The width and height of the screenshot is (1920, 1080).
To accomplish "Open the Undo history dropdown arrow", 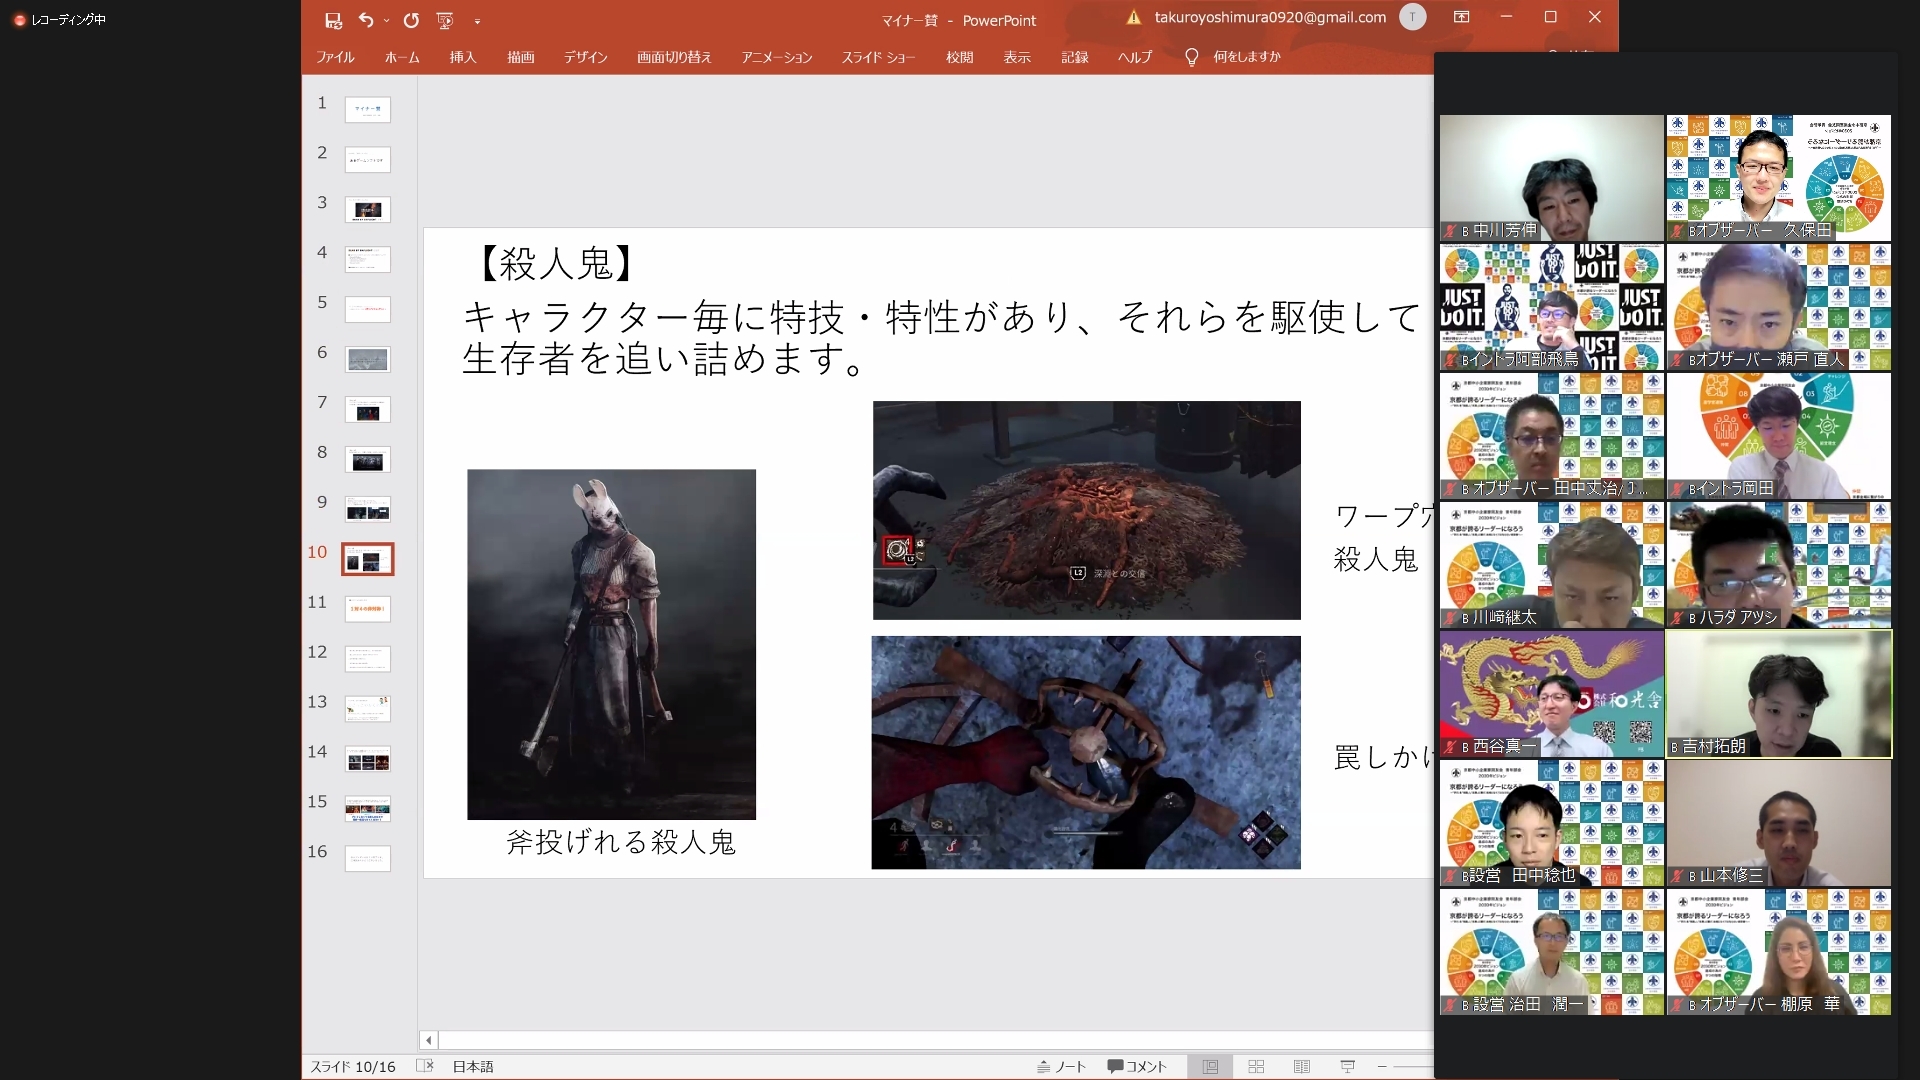I will coord(386,21).
